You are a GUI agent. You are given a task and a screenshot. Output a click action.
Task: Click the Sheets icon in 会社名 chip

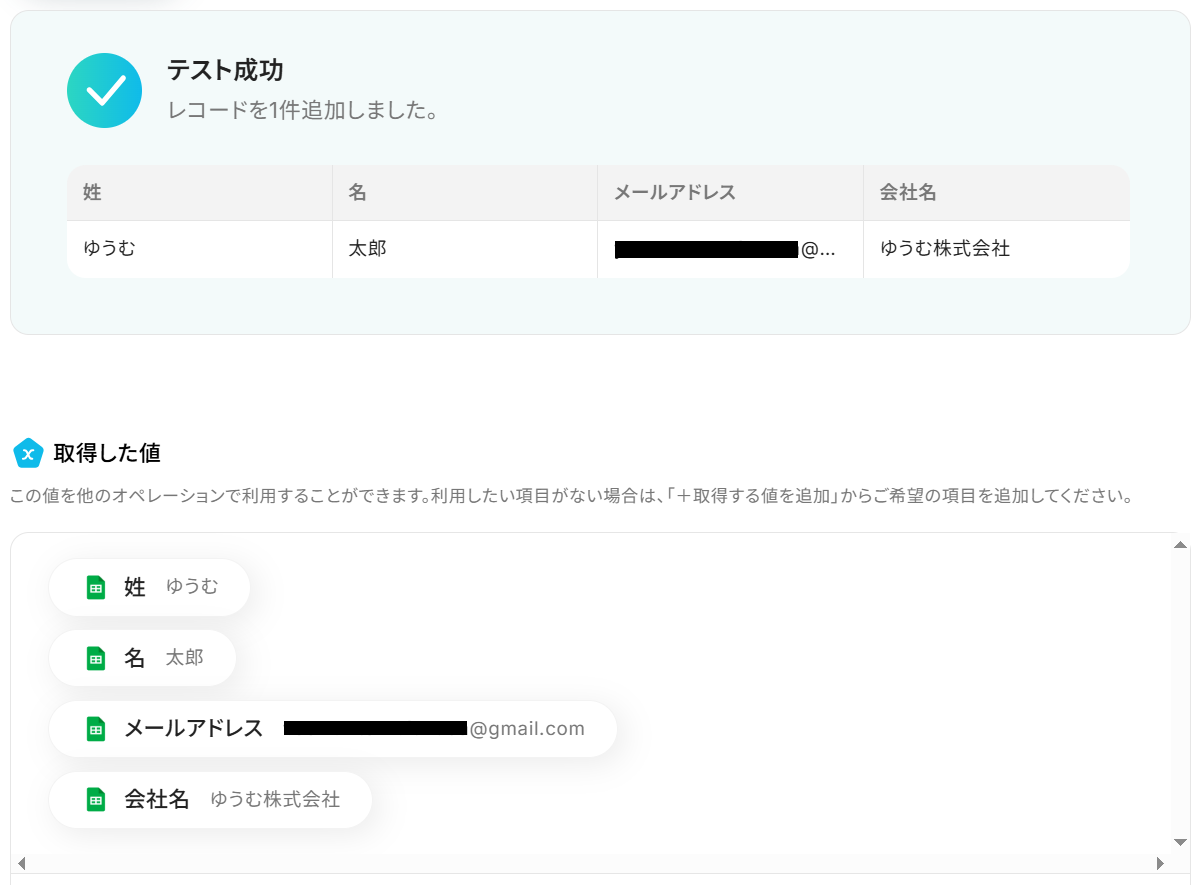point(96,800)
